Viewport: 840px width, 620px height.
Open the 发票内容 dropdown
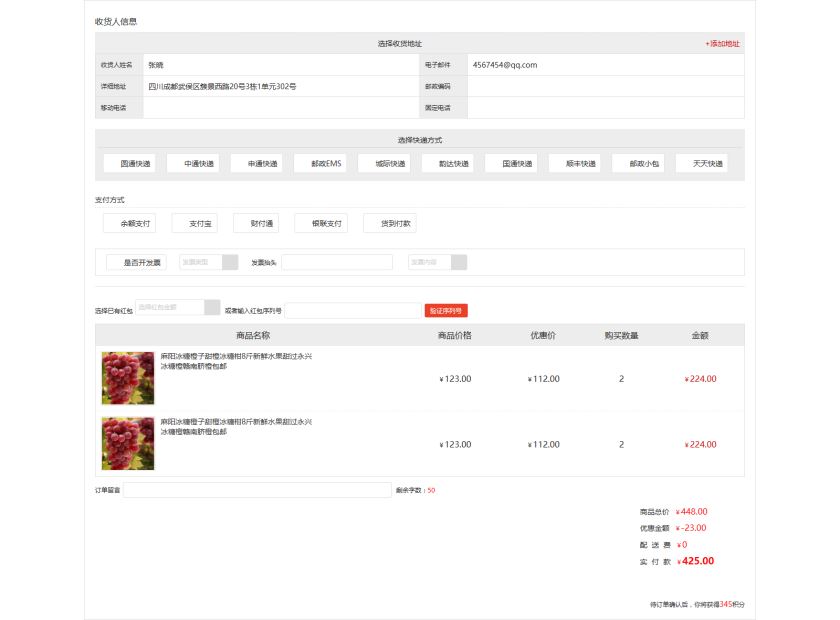tap(437, 262)
